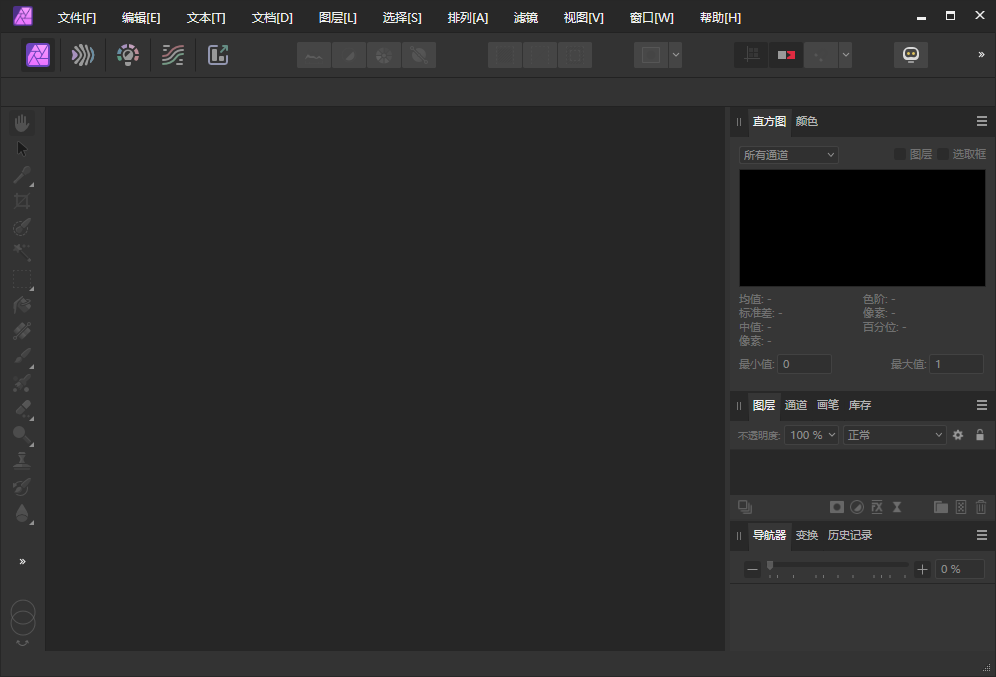The width and height of the screenshot is (996, 677).
Task: Select the Move tool in the toolbar
Action: click(22, 148)
